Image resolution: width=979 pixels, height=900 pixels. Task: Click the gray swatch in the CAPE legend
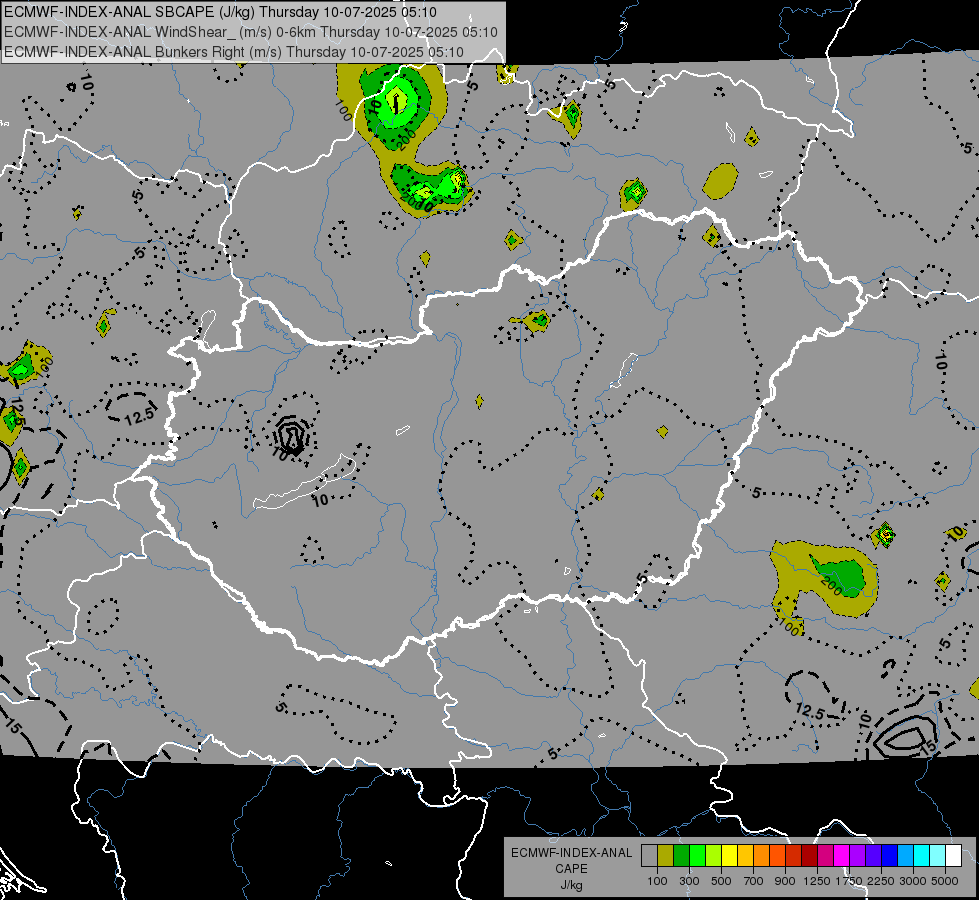(x=649, y=856)
